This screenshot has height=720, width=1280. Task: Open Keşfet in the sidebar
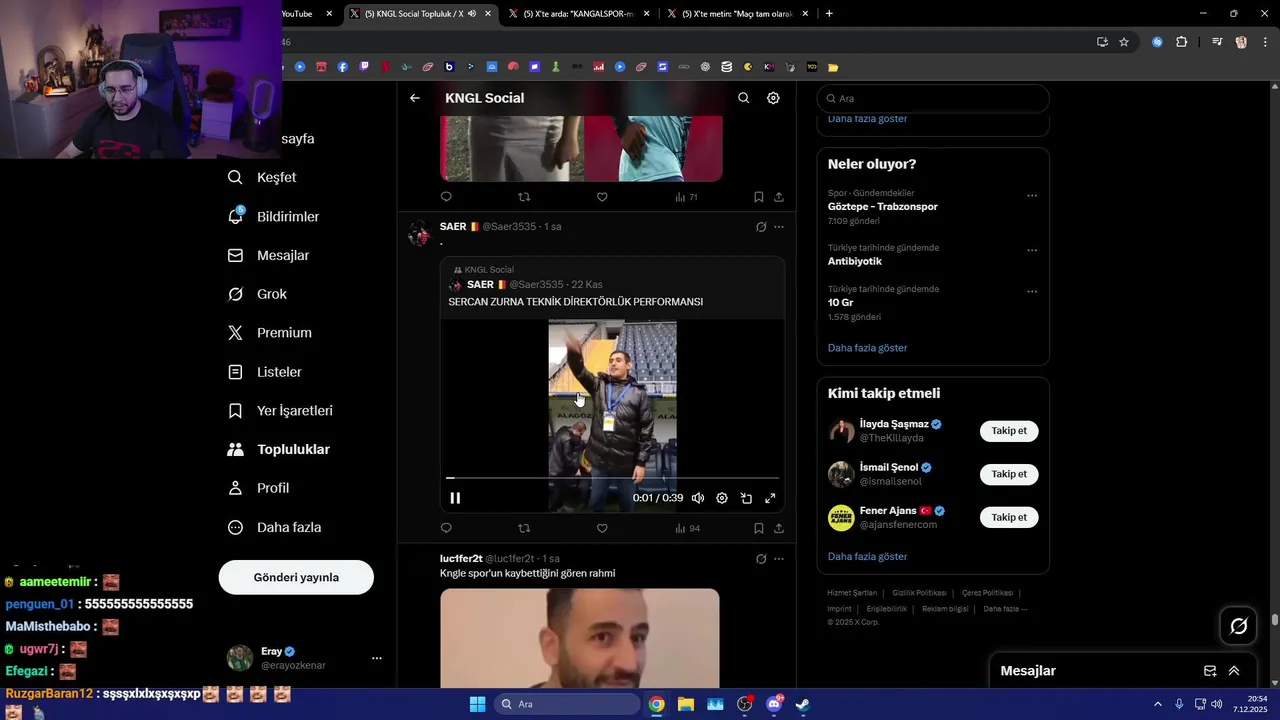tap(263, 177)
